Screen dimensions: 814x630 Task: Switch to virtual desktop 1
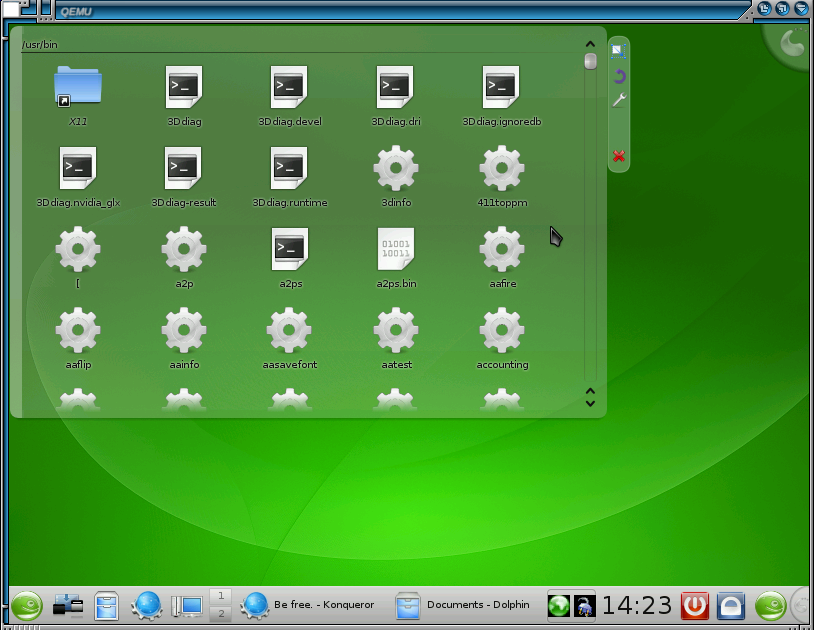[221, 596]
